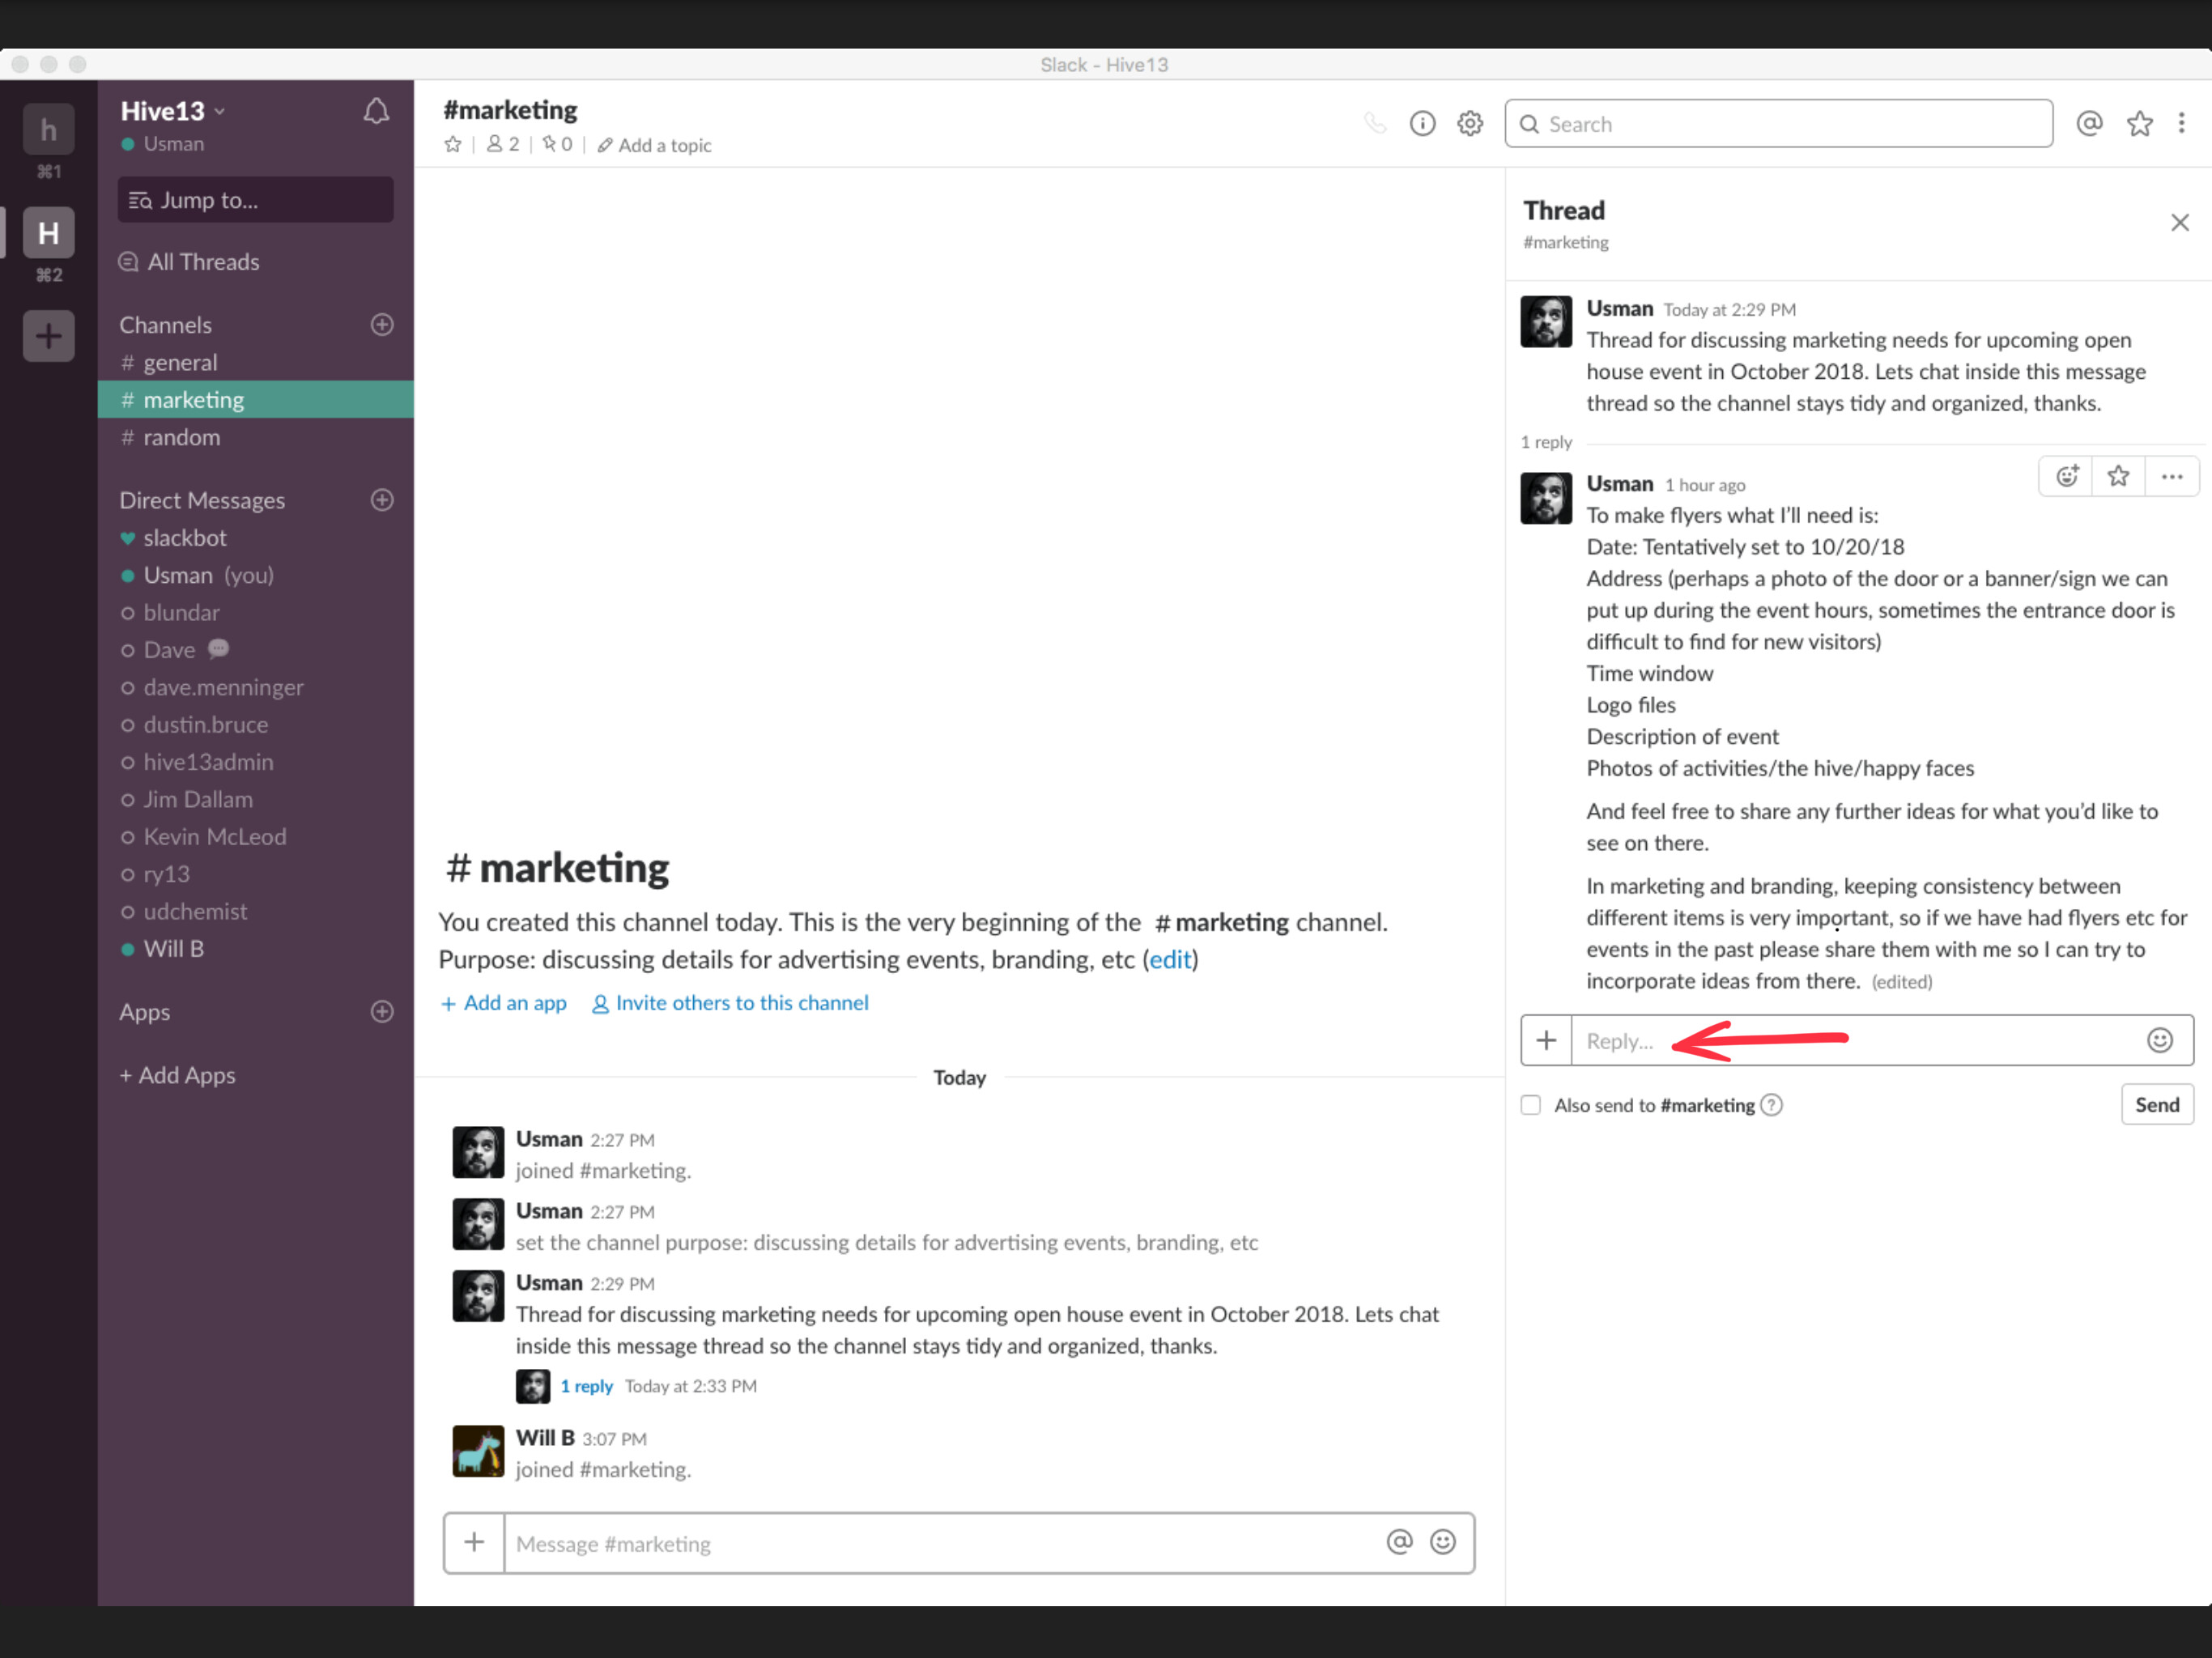The image size is (2212, 1658).
Task: Open Dave direct message
Action: (255, 650)
